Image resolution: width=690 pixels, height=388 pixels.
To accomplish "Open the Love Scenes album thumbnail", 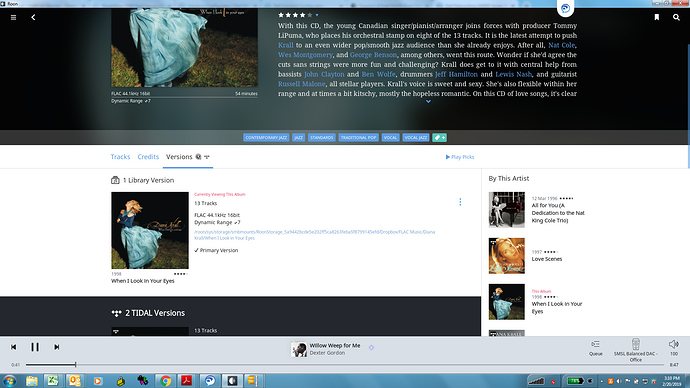I will 506,256.
